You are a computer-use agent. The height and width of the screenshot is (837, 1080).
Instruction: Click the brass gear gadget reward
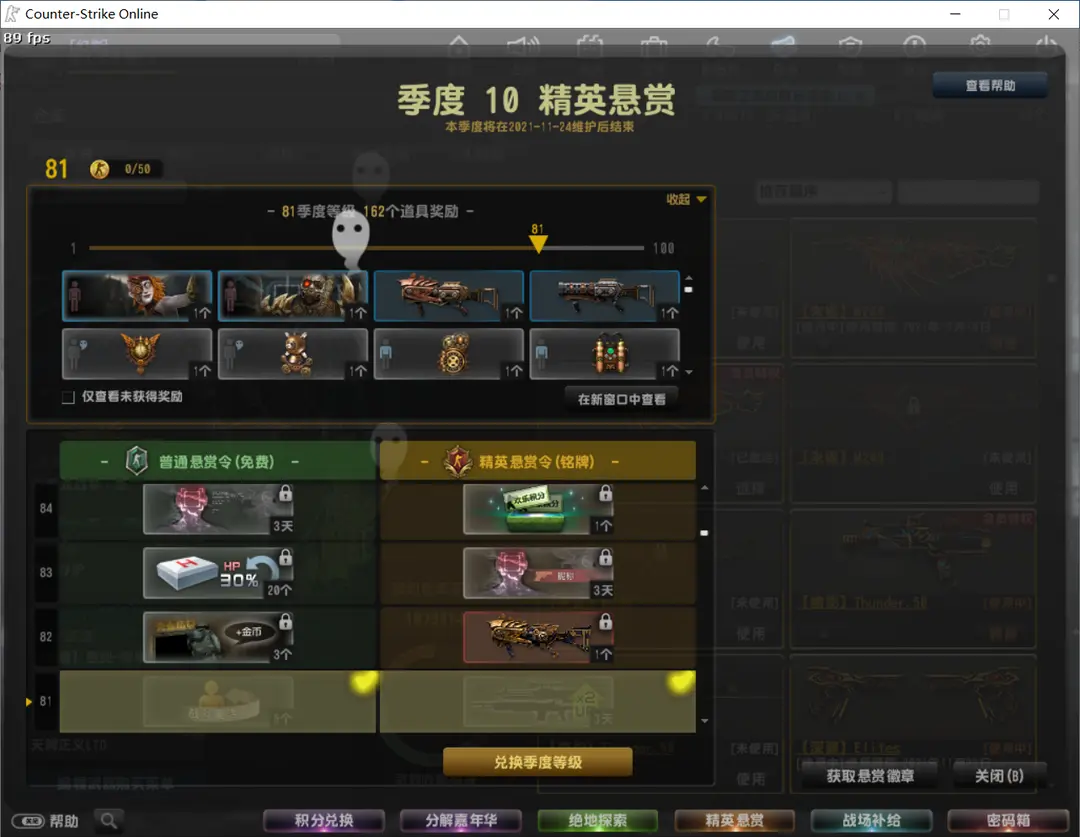[x=448, y=353]
